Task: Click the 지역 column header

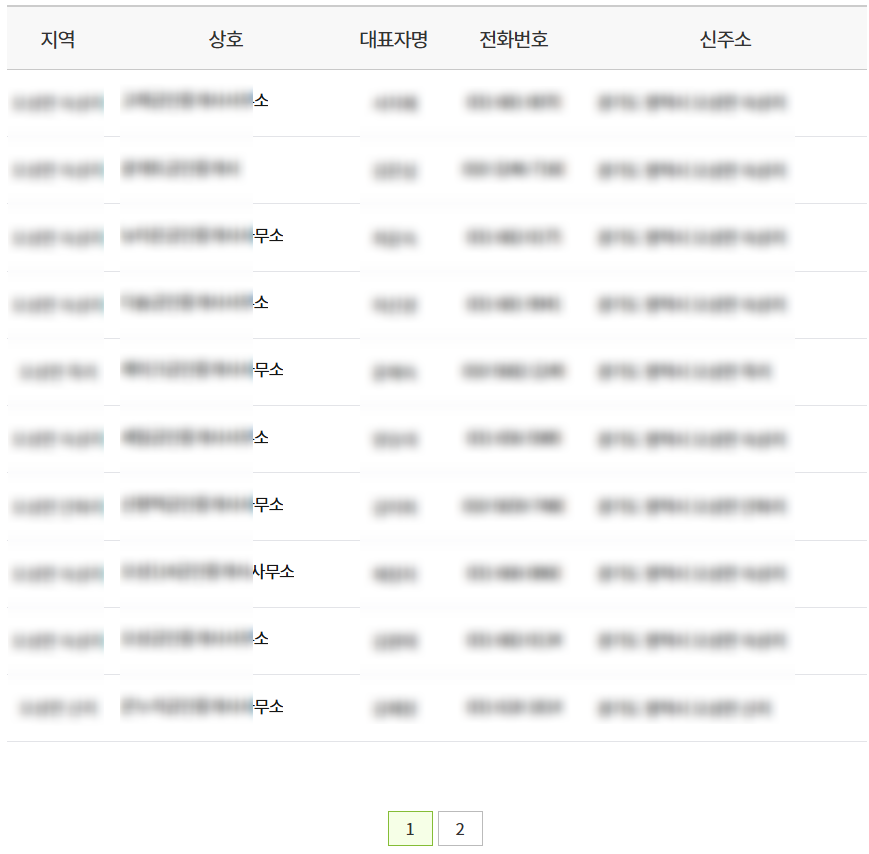Action: click(x=57, y=39)
